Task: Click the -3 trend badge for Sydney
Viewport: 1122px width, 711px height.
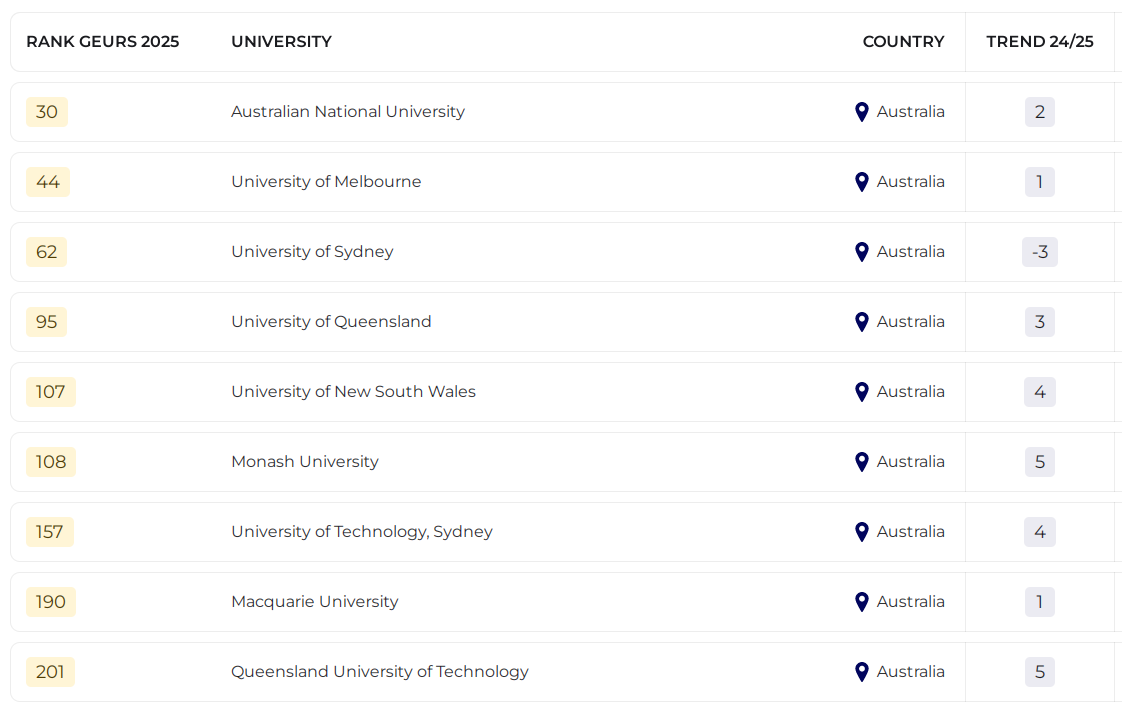Action: click(x=1040, y=252)
